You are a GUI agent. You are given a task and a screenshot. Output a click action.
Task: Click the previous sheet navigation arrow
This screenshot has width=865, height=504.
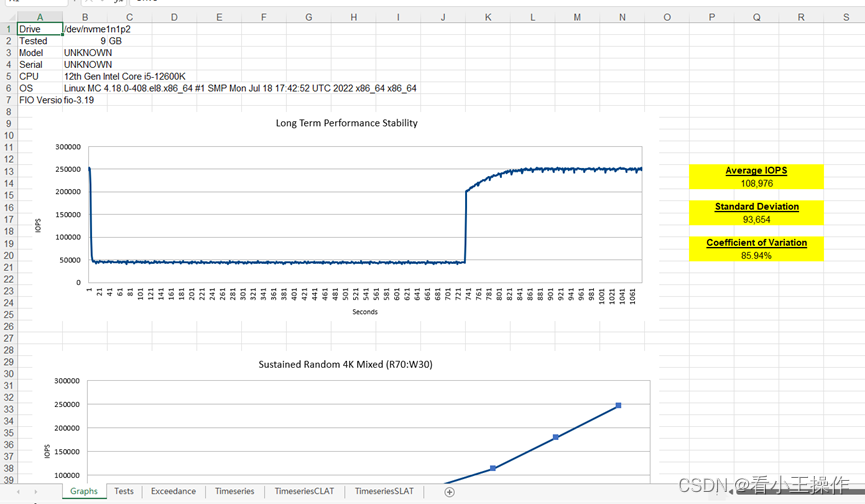[x=18, y=491]
